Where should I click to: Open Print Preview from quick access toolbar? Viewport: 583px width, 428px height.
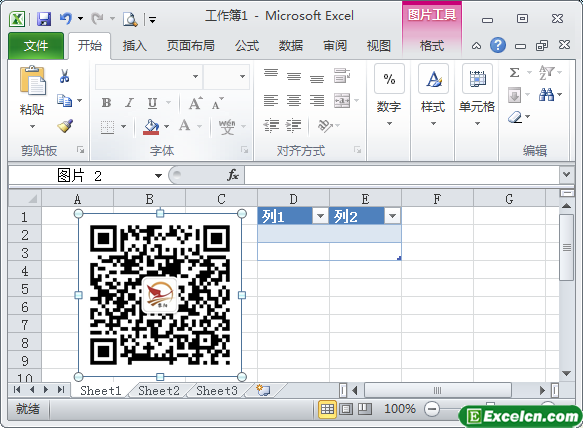point(130,19)
